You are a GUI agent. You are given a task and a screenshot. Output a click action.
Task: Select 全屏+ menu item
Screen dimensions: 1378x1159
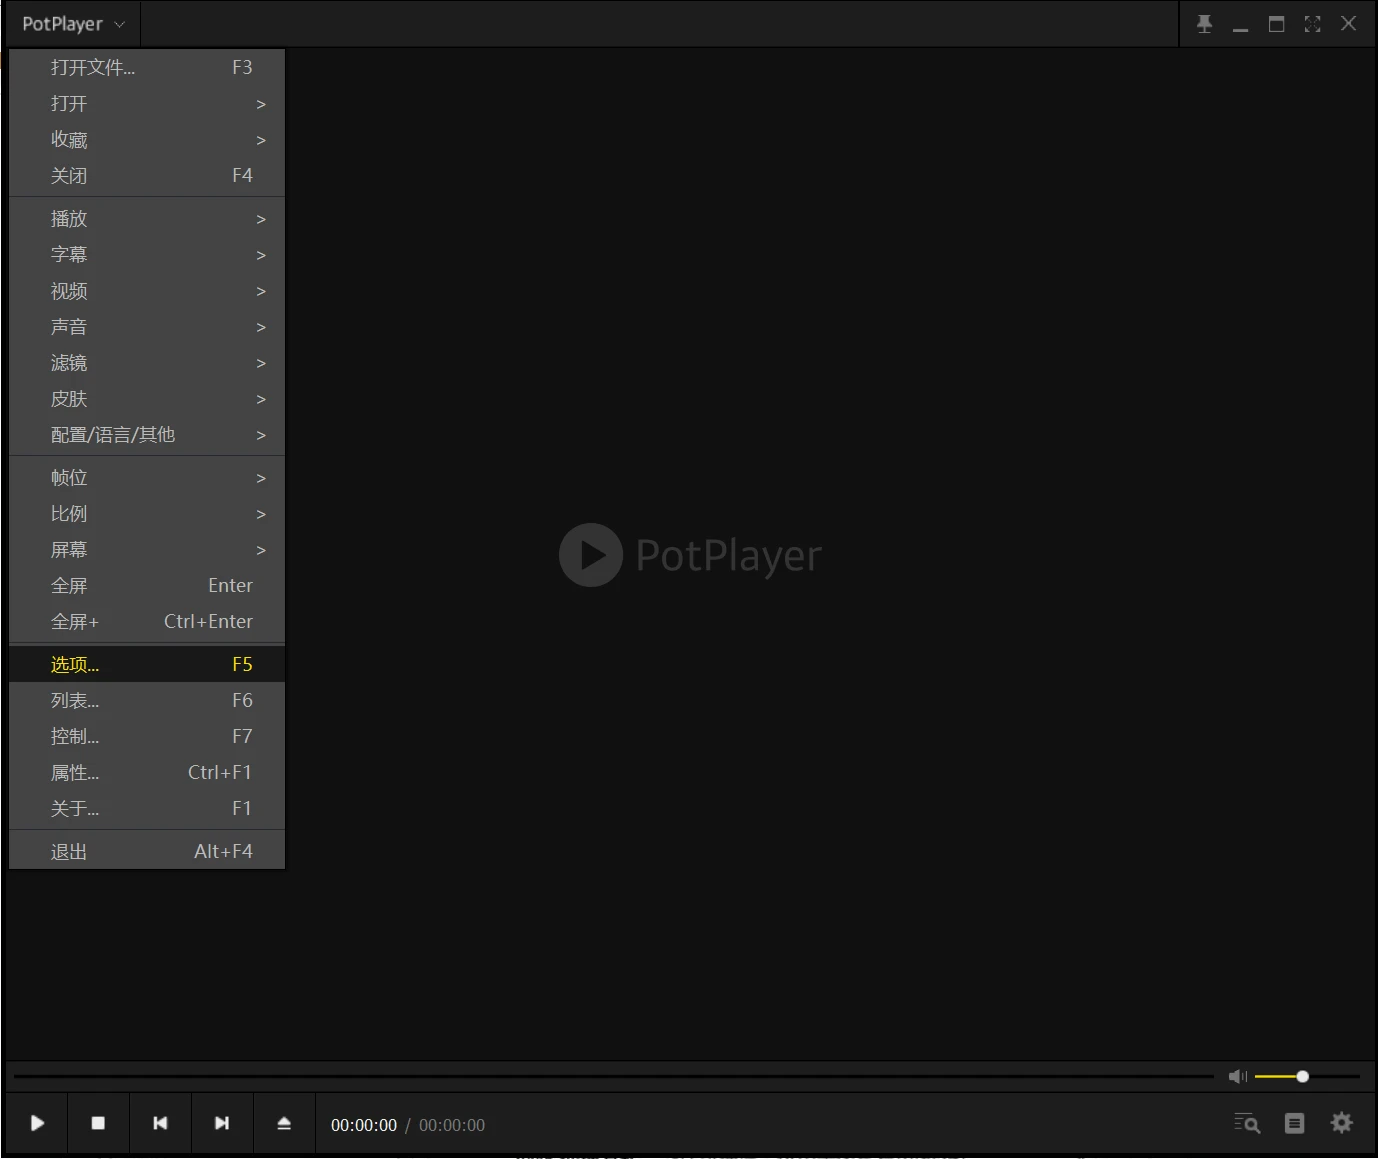pos(147,621)
